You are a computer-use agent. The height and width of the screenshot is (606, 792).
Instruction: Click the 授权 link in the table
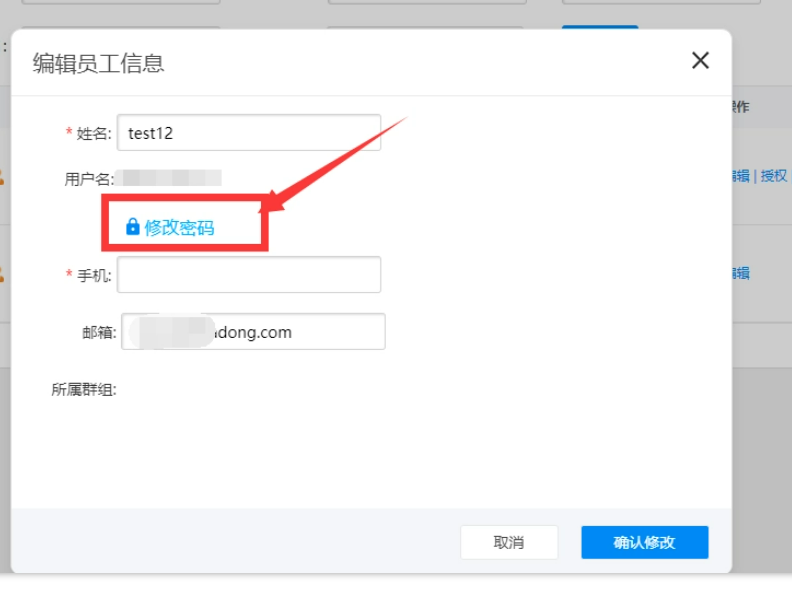click(774, 176)
